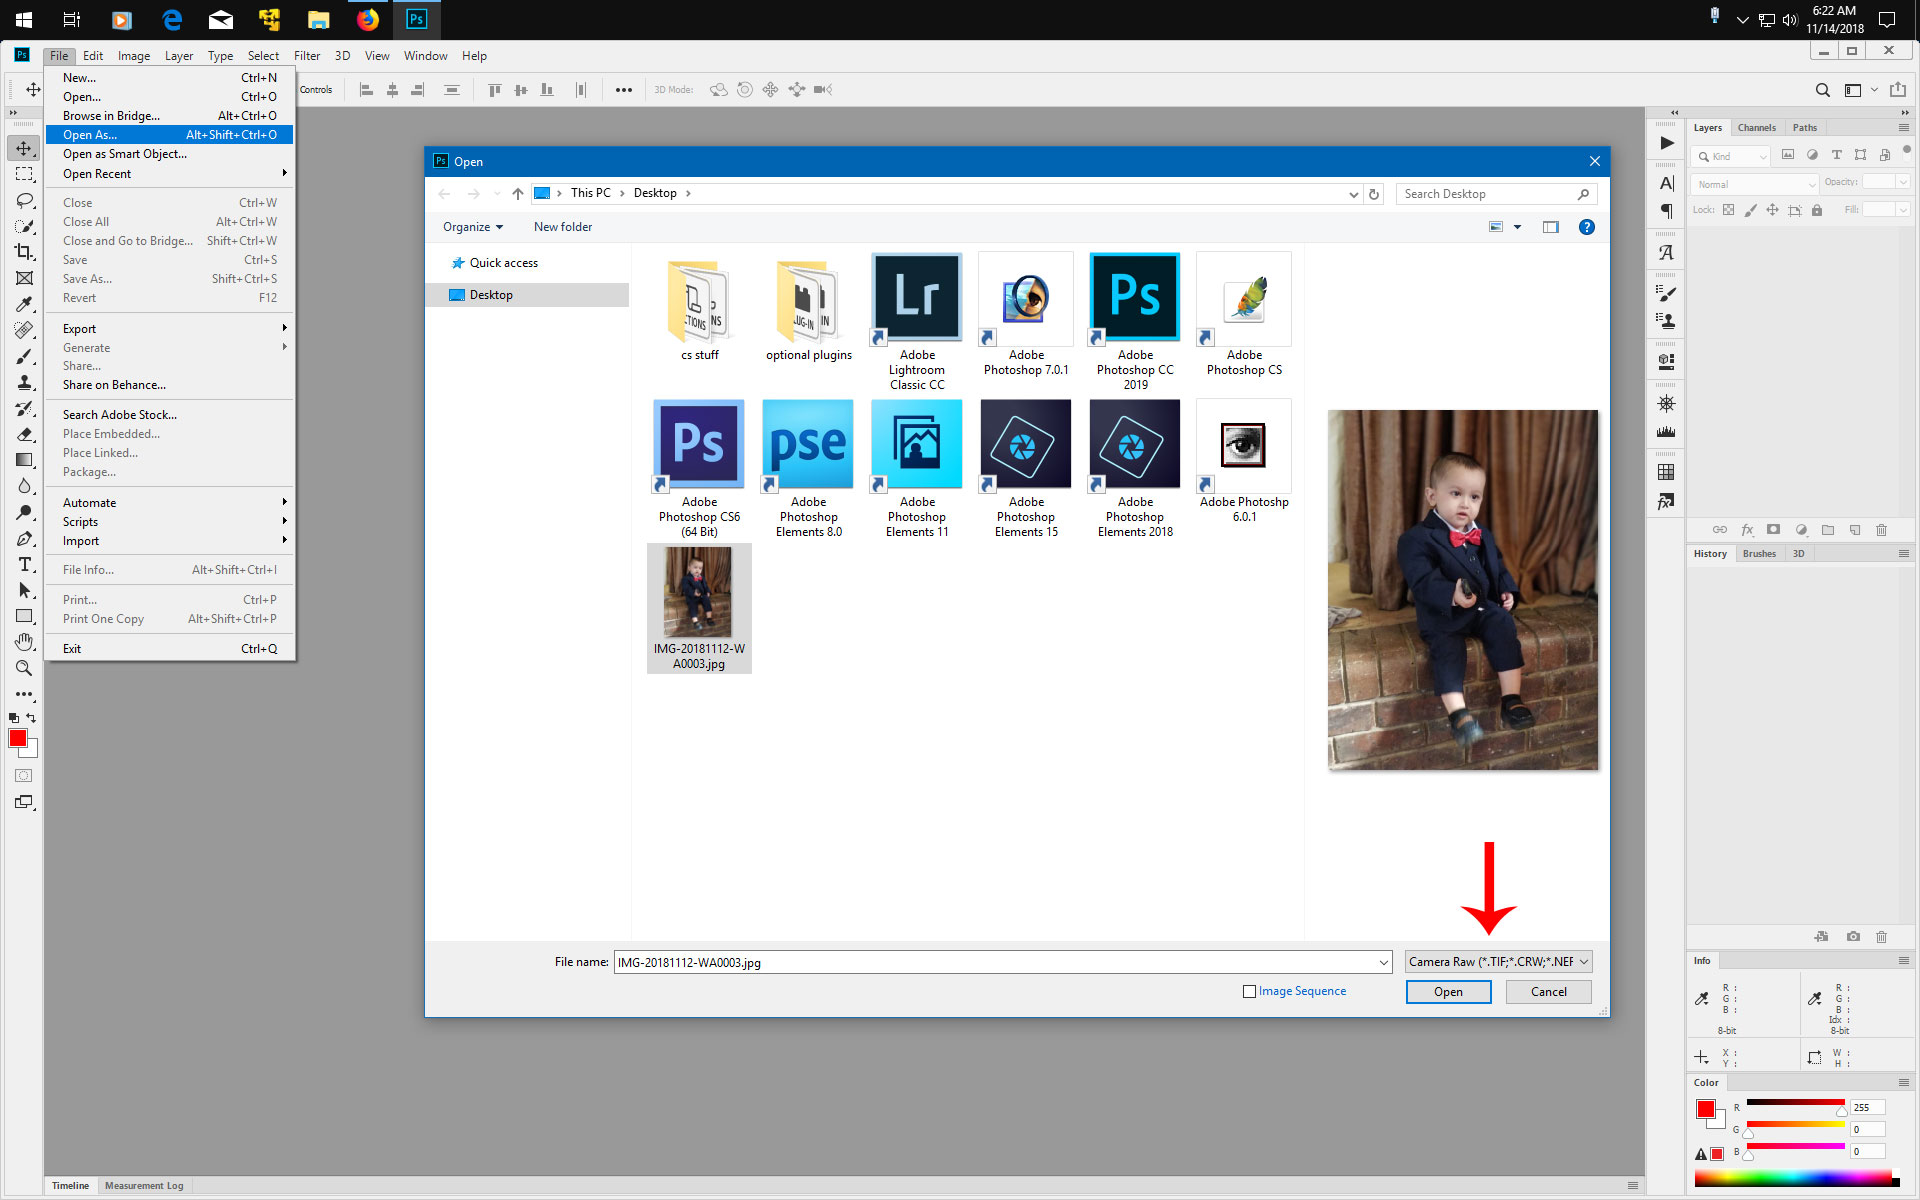Select the Hand tool

tap(24, 642)
